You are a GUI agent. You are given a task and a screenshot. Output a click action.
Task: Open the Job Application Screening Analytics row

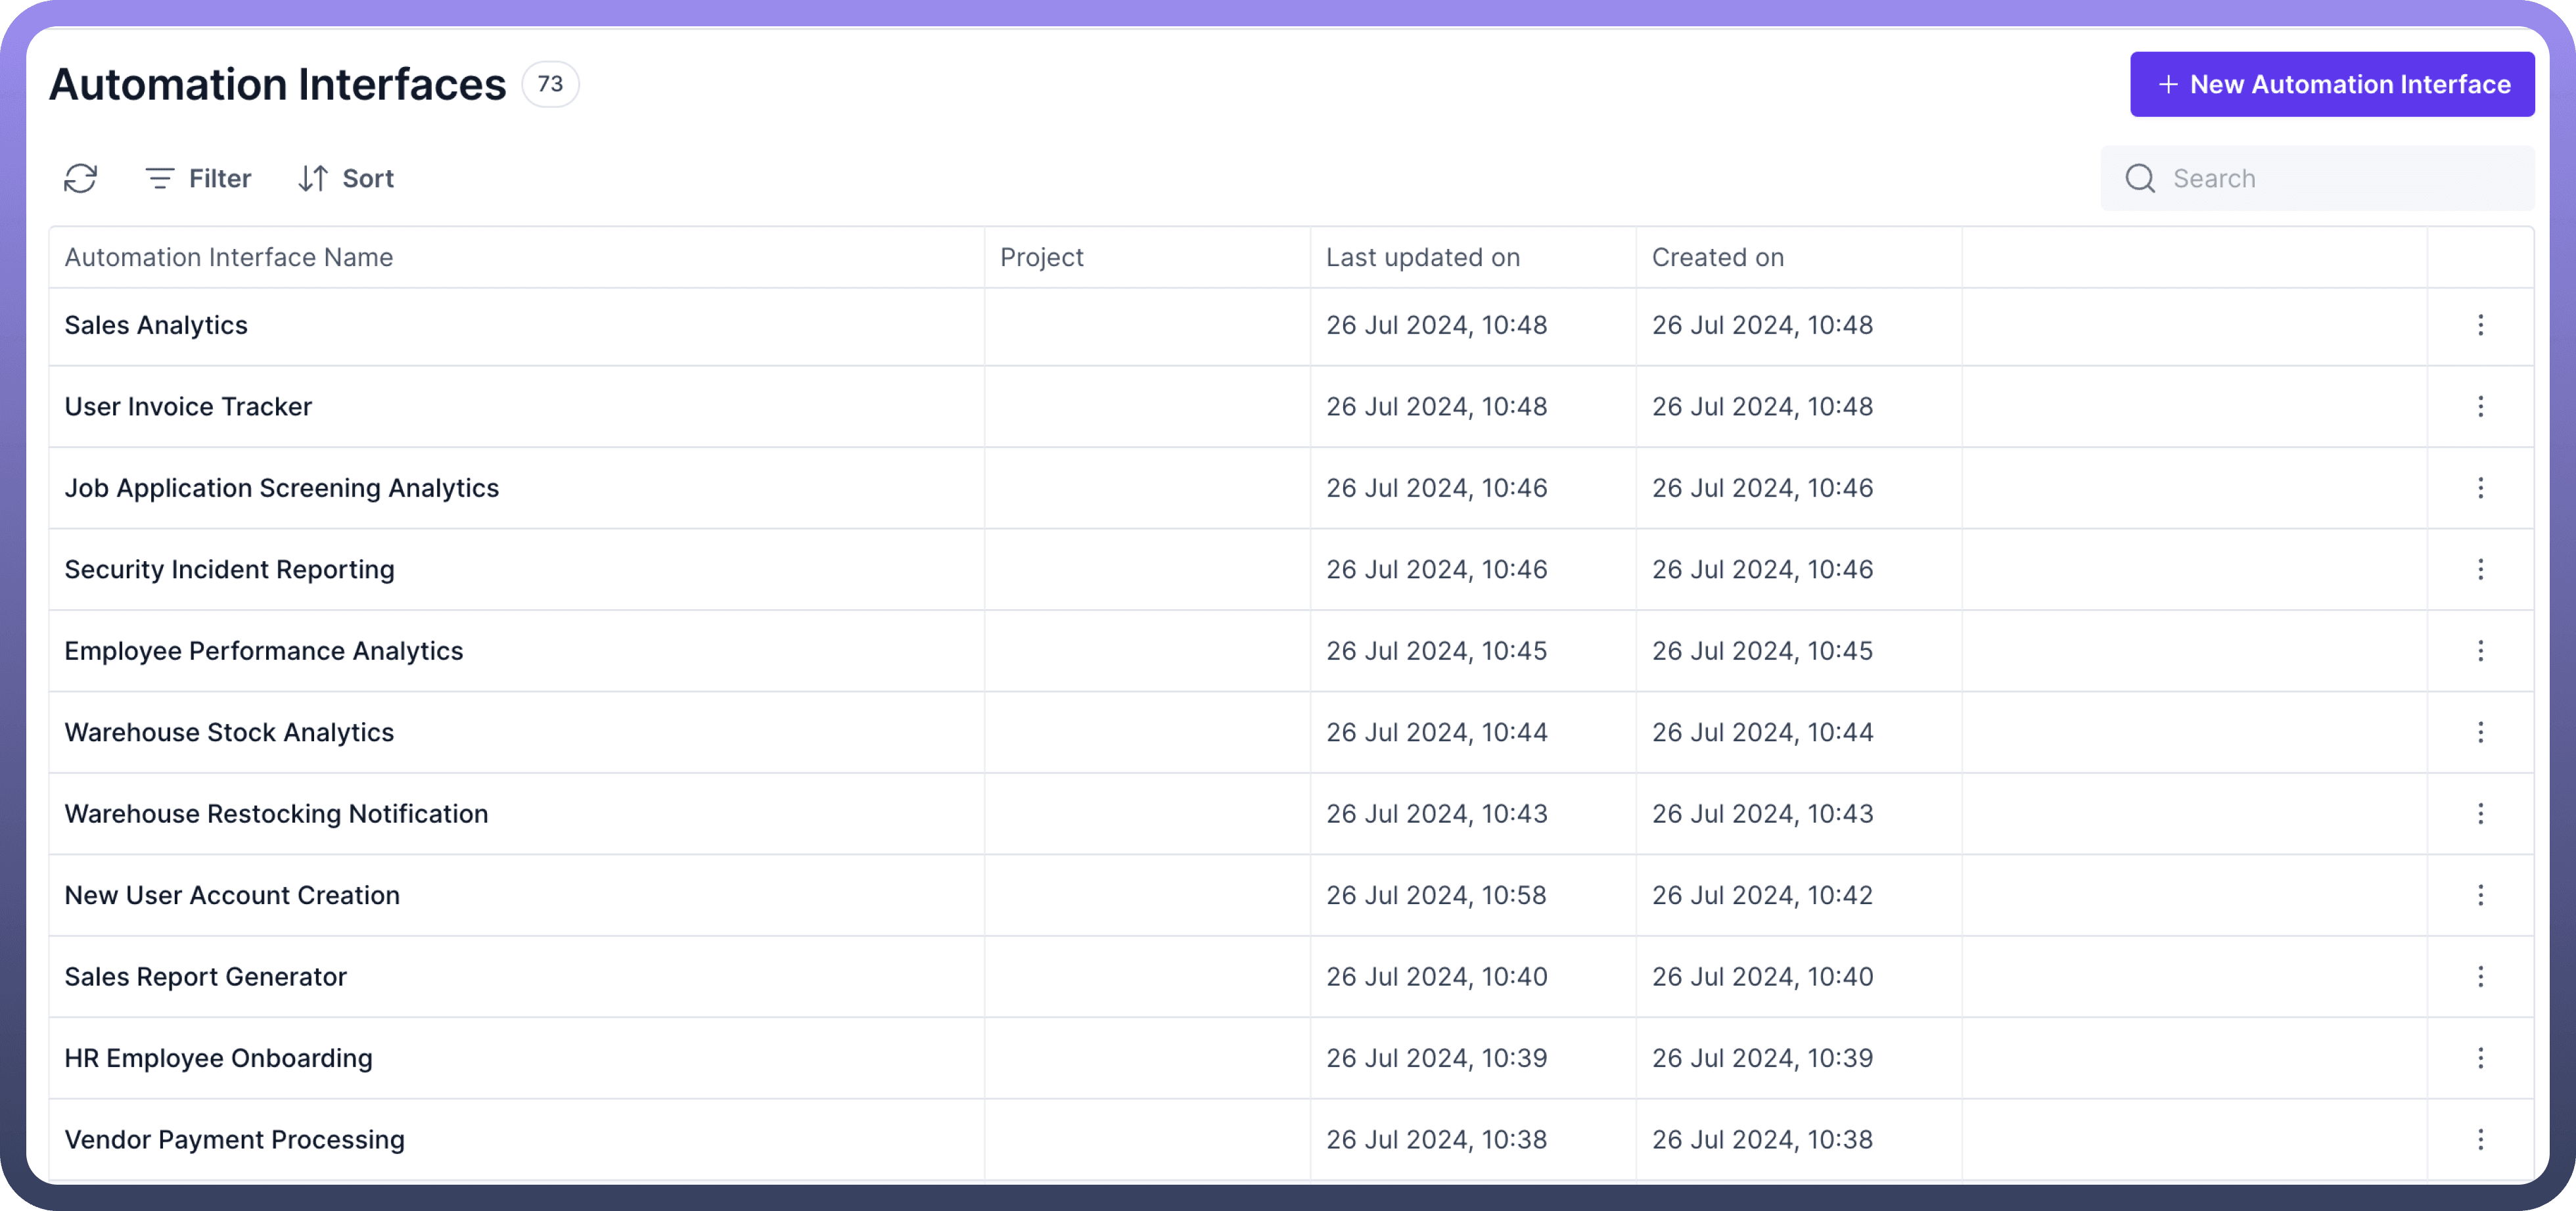point(282,489)
